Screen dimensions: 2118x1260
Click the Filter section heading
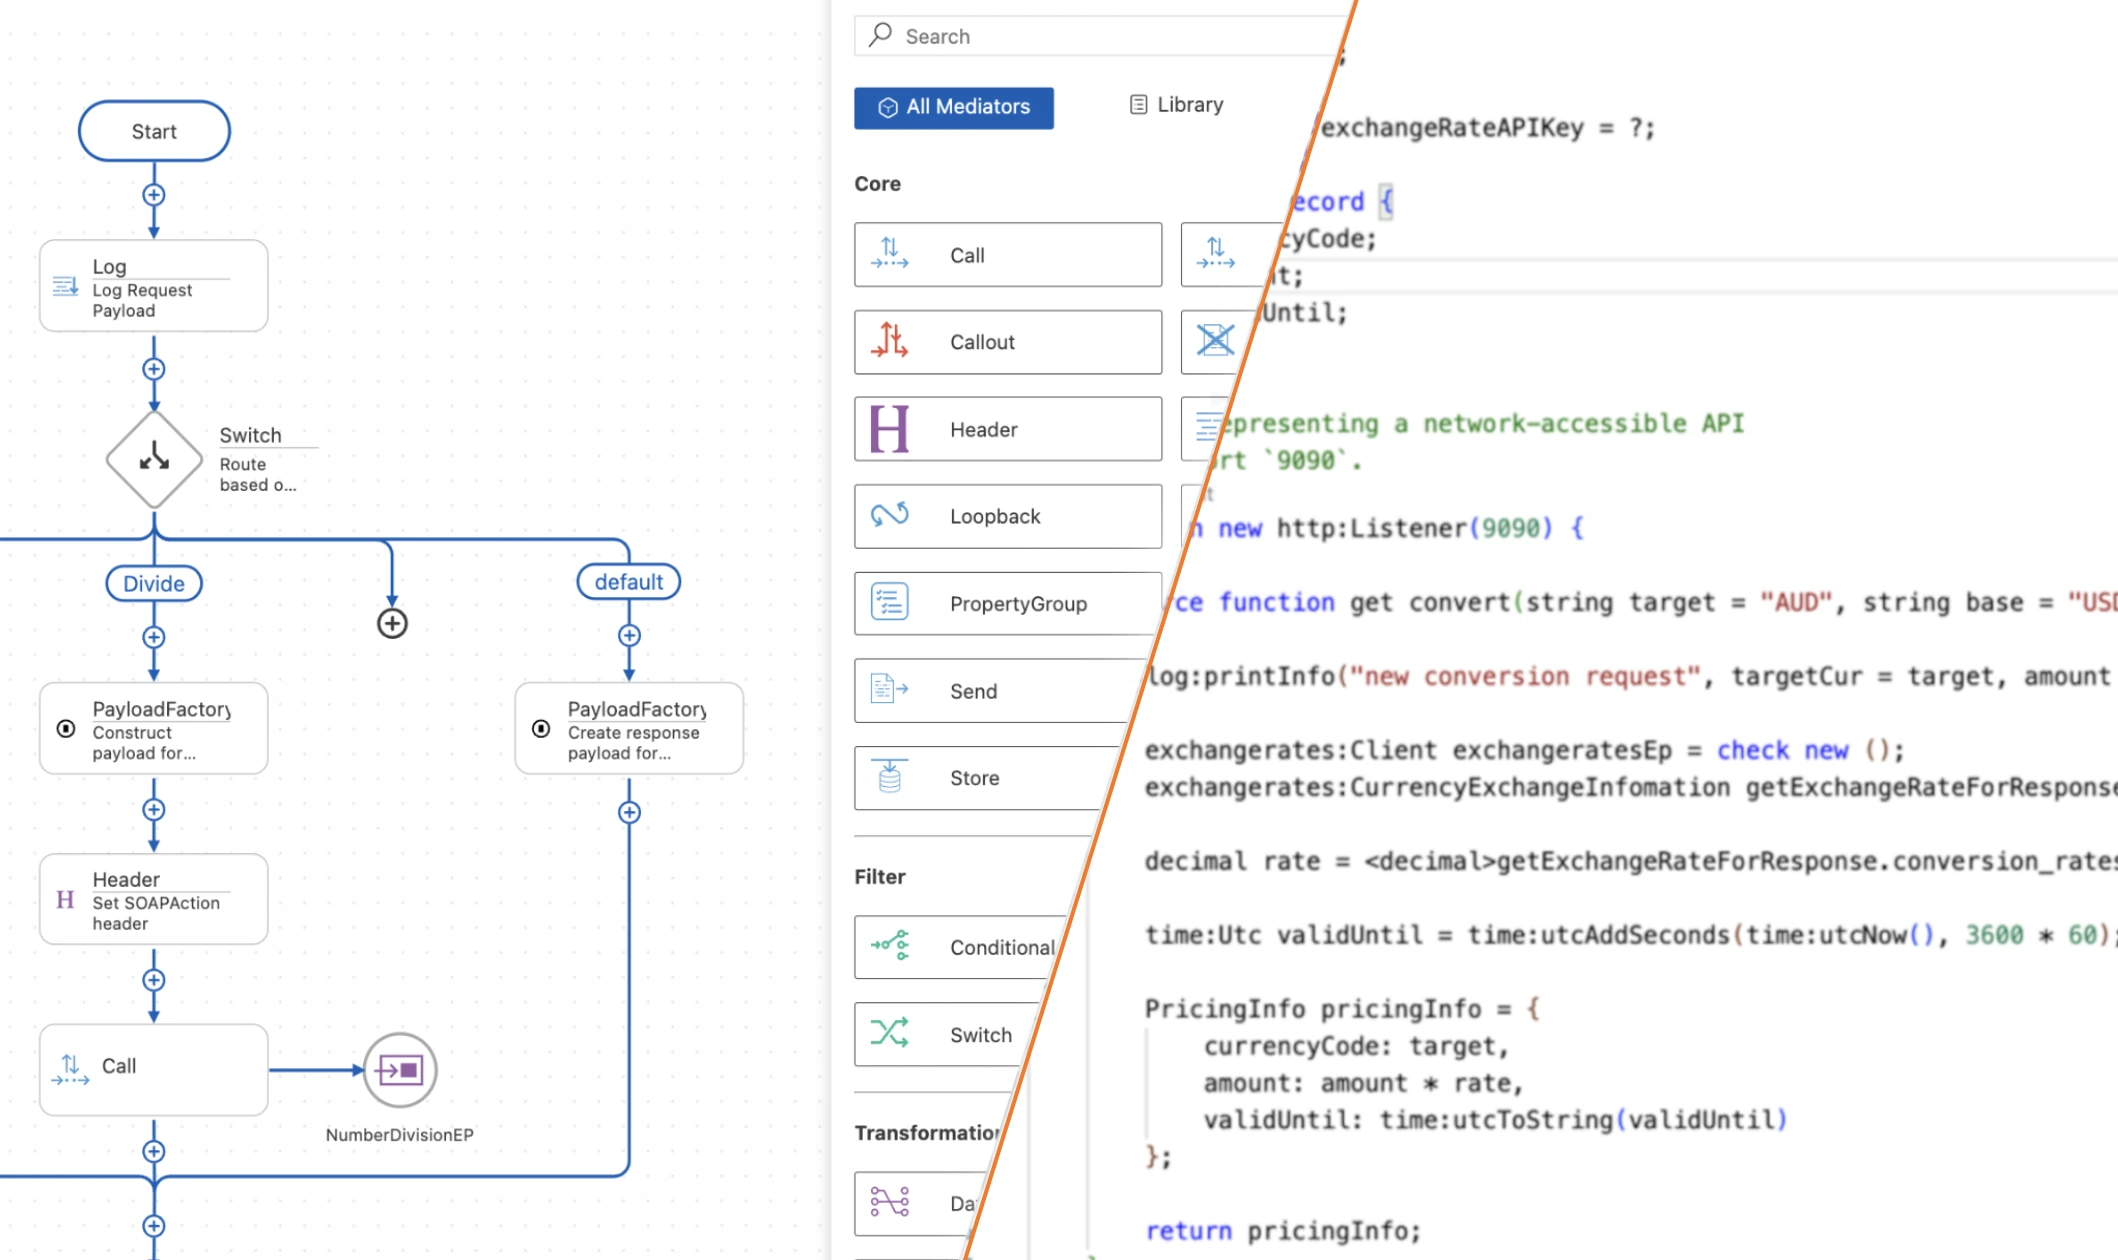click(880, 877)
